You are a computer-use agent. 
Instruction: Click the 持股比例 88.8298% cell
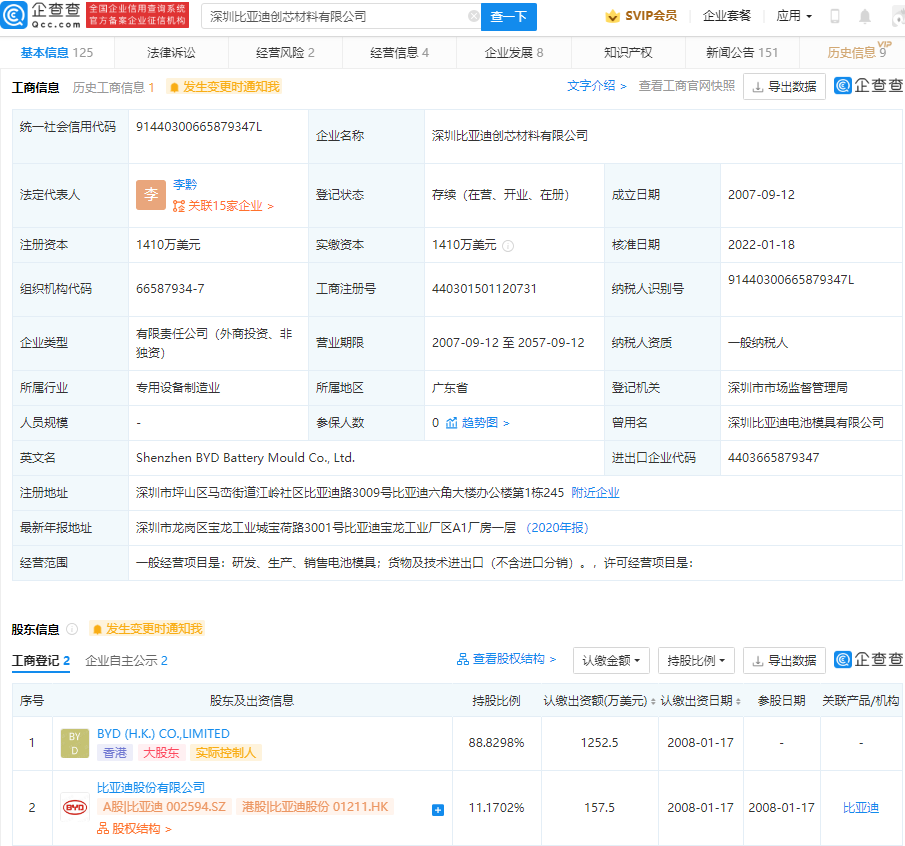[x=496, y=743]
